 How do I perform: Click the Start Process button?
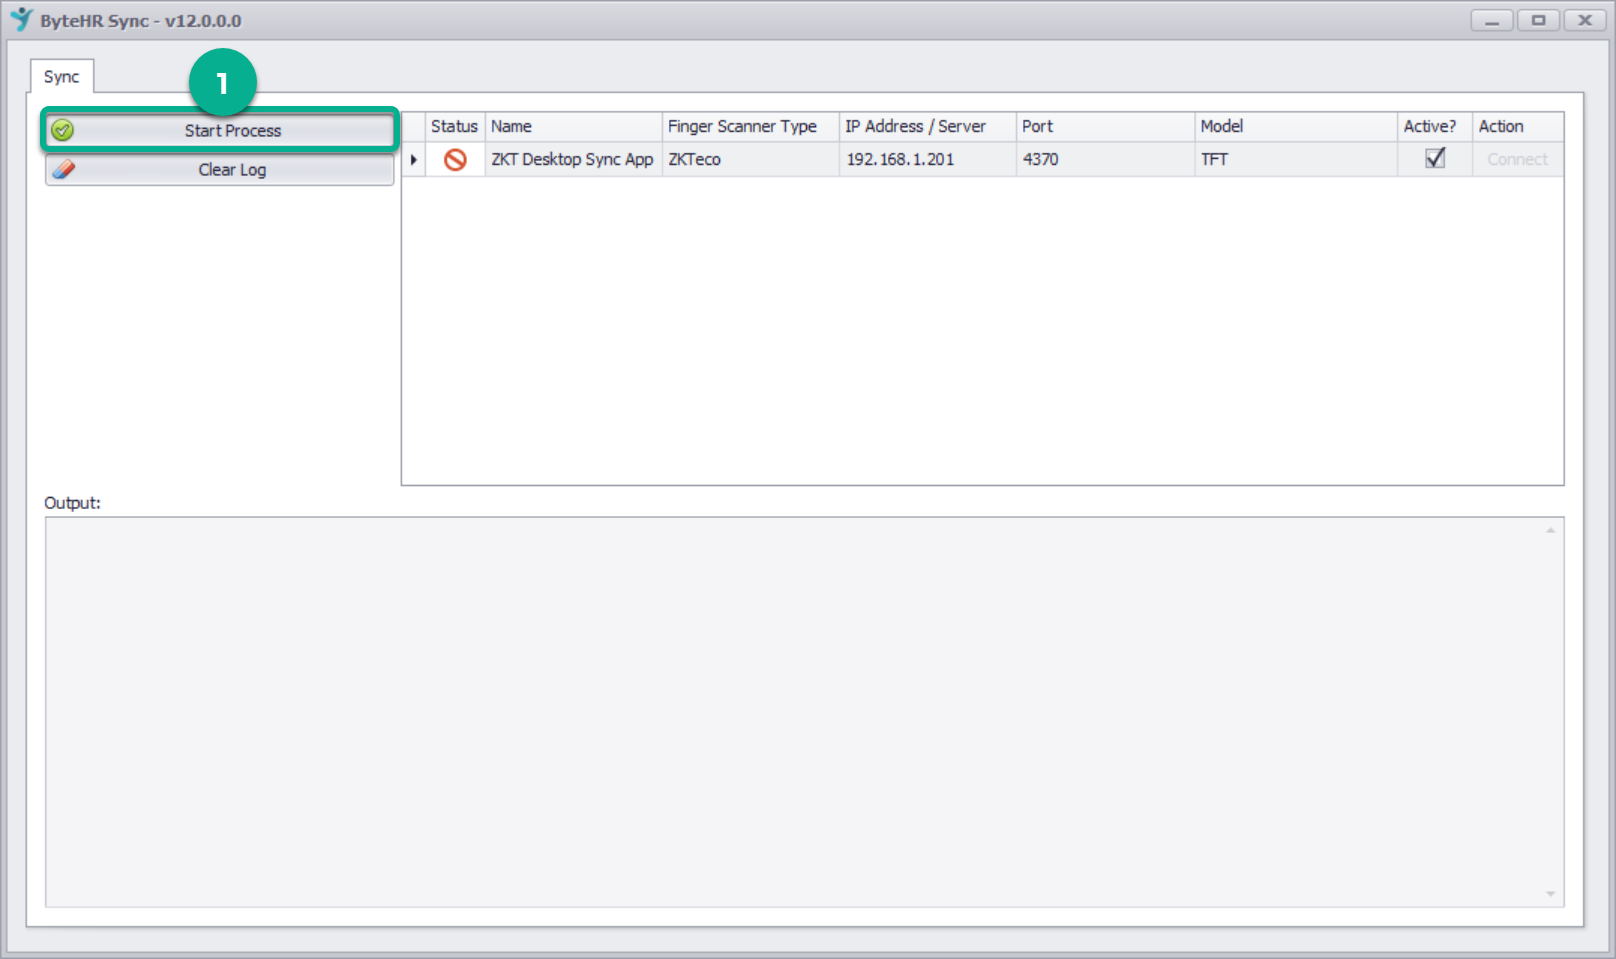point(220,130)
